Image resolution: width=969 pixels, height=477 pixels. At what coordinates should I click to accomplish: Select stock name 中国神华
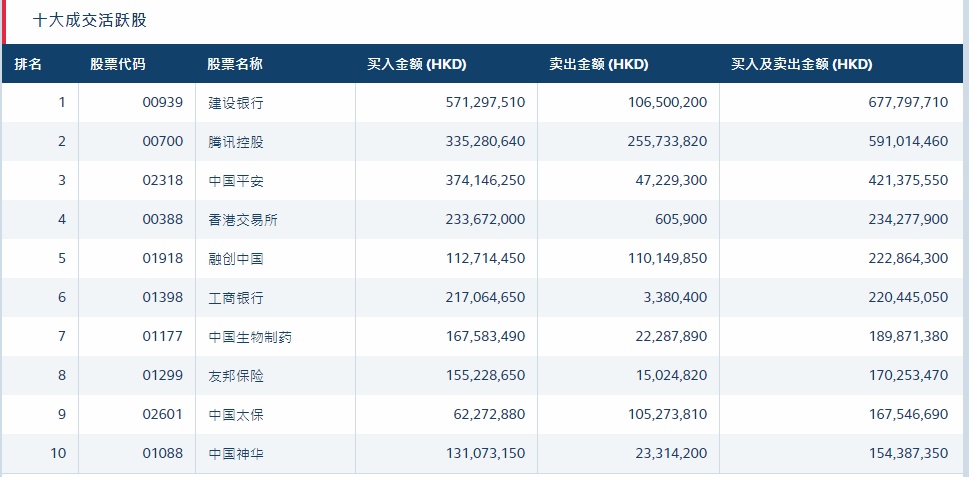236,453
